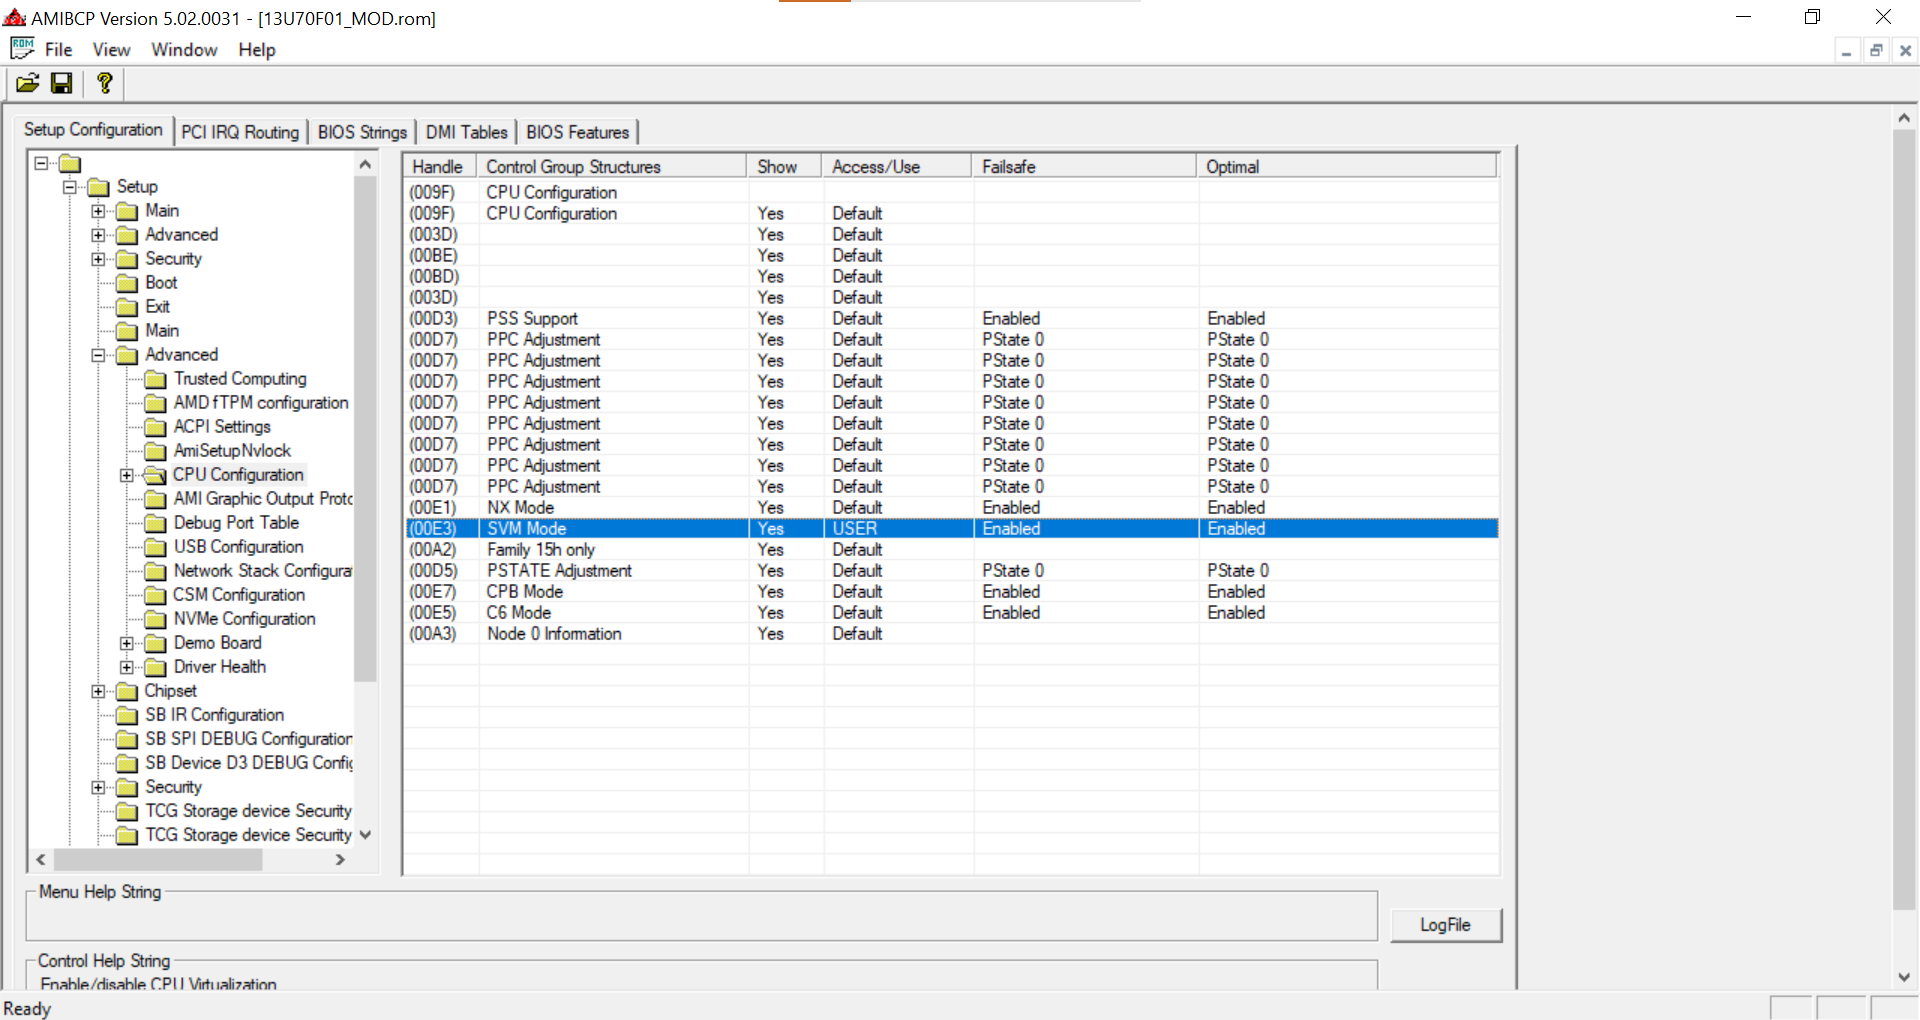Expand the first Main tree node

point(98,211)
